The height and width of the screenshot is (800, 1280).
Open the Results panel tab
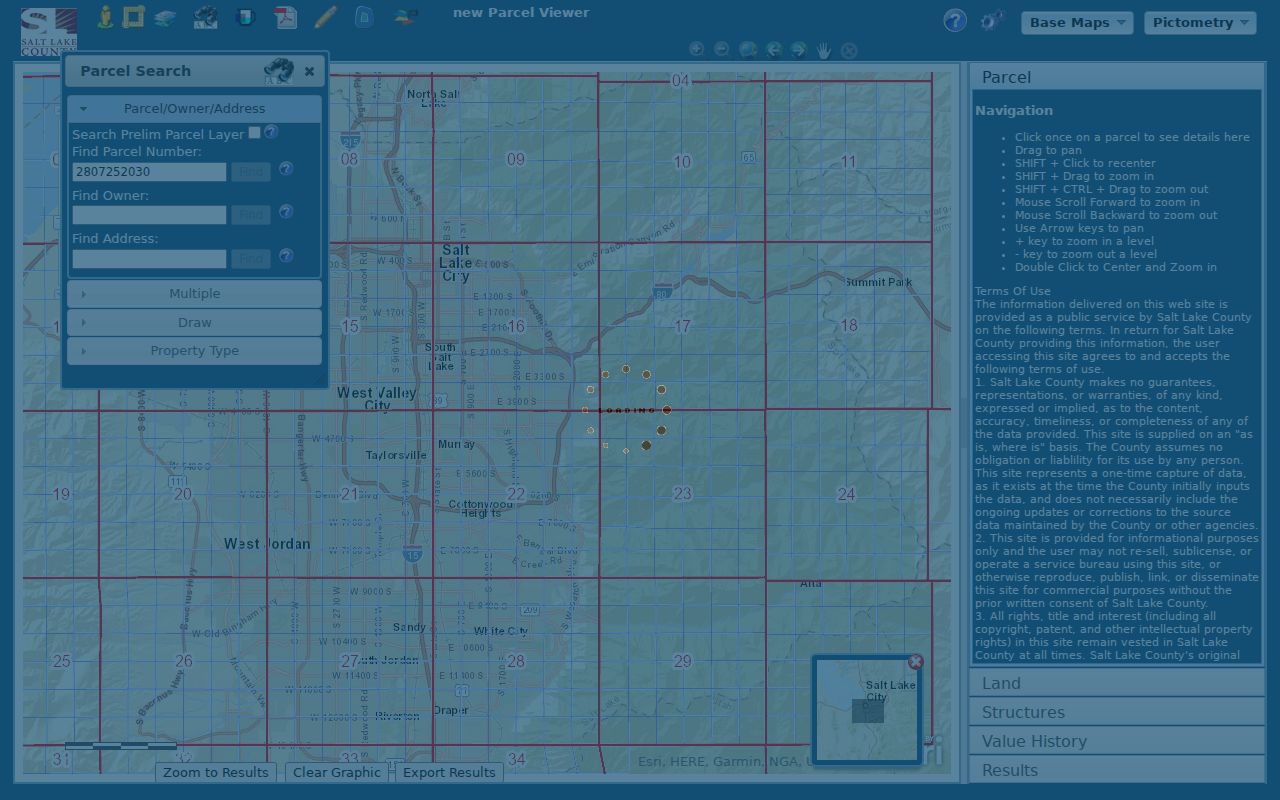pos(1117,770)
